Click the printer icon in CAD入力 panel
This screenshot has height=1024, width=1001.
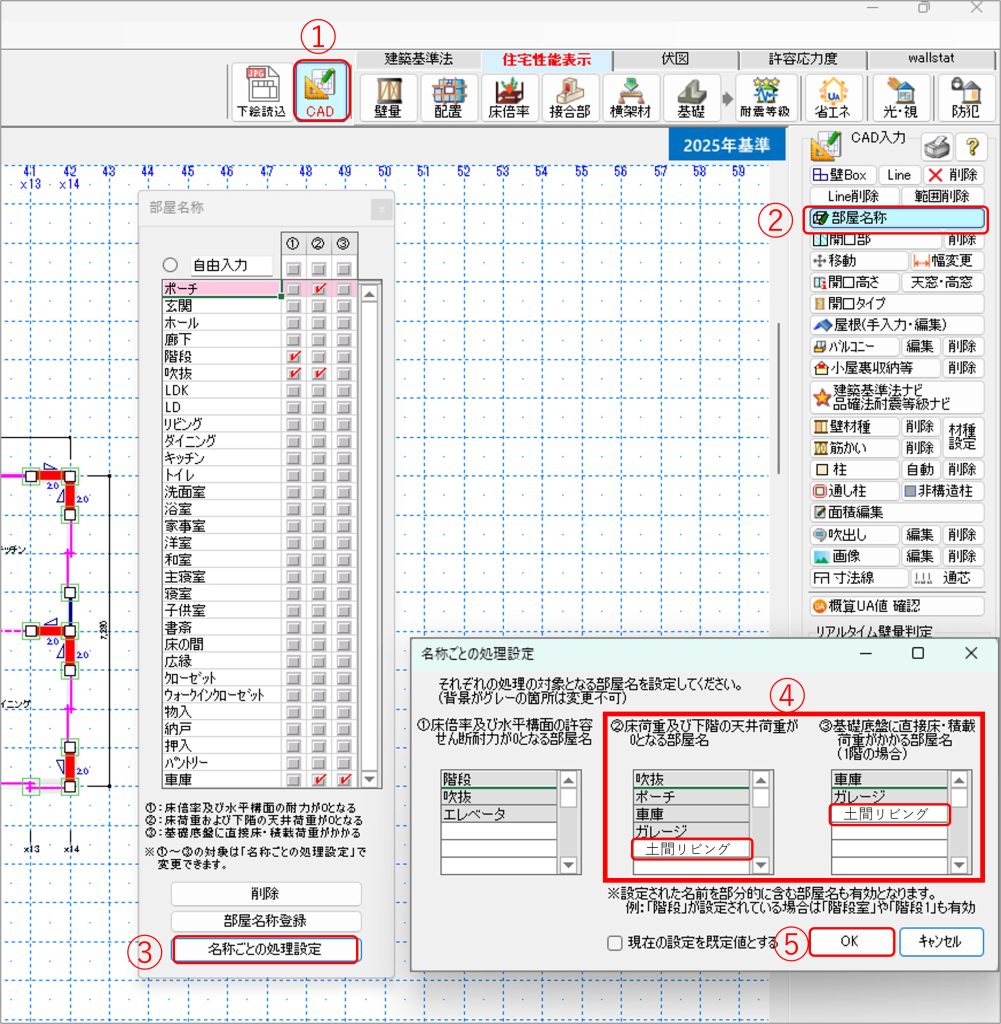click(935, 147)
